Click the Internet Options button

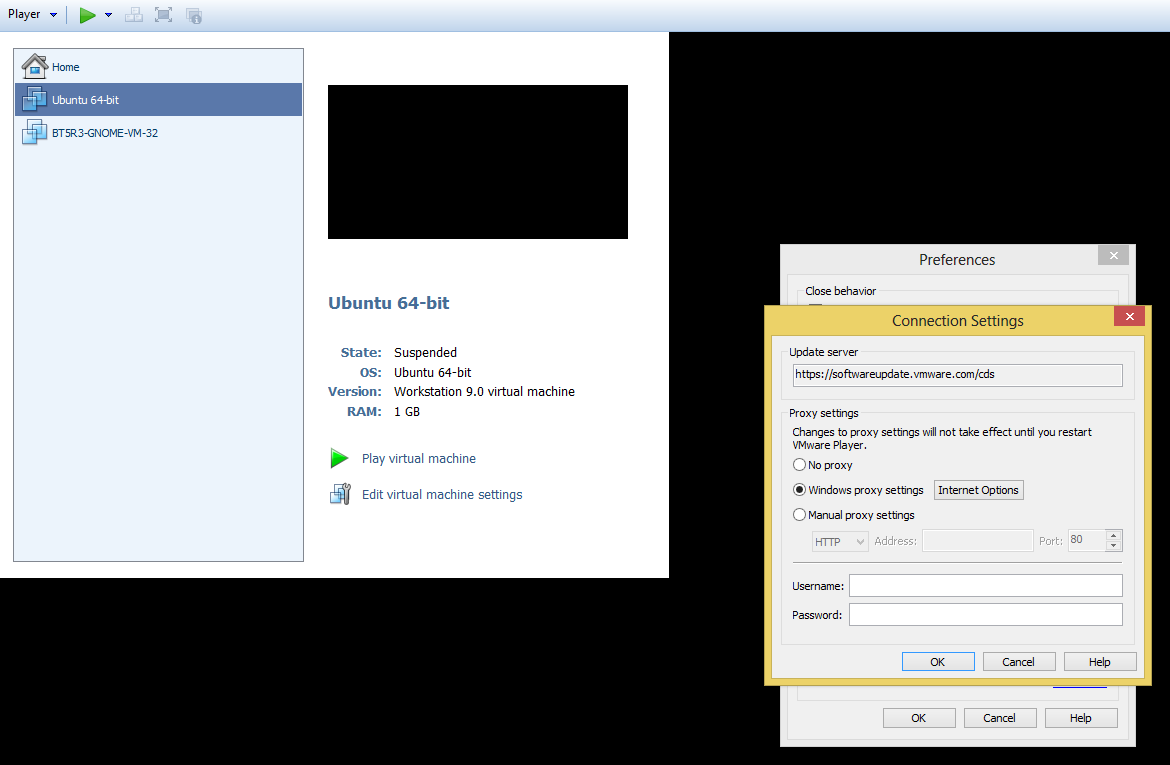(x=978, y=490)
